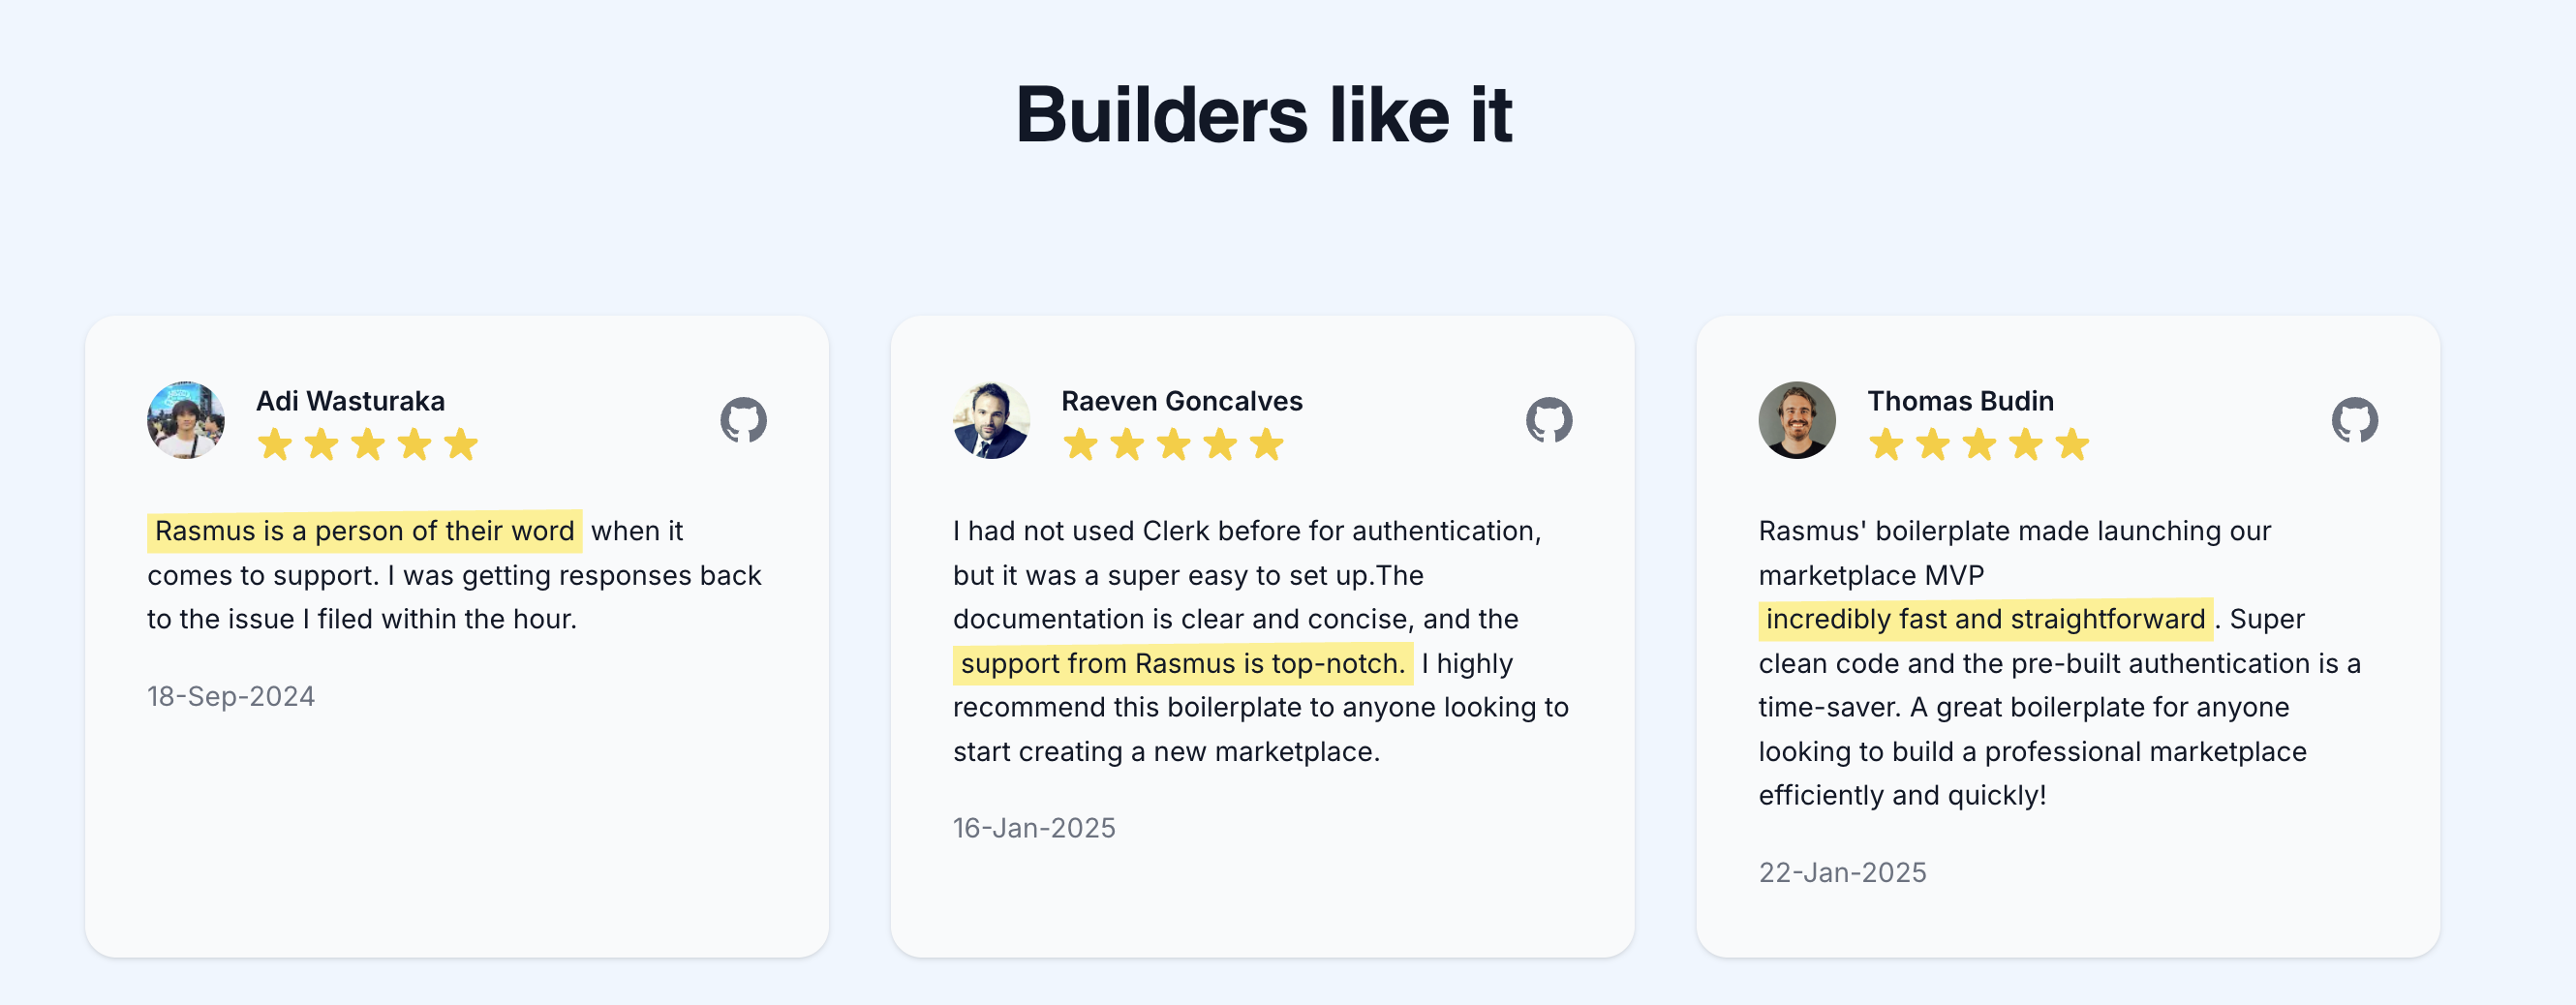Image resolution: width=2576 pixels, height=1005 pixels.
Task: Click the GitHub icon on Raeven Goncalves's review
Action: click(1550, 420)
